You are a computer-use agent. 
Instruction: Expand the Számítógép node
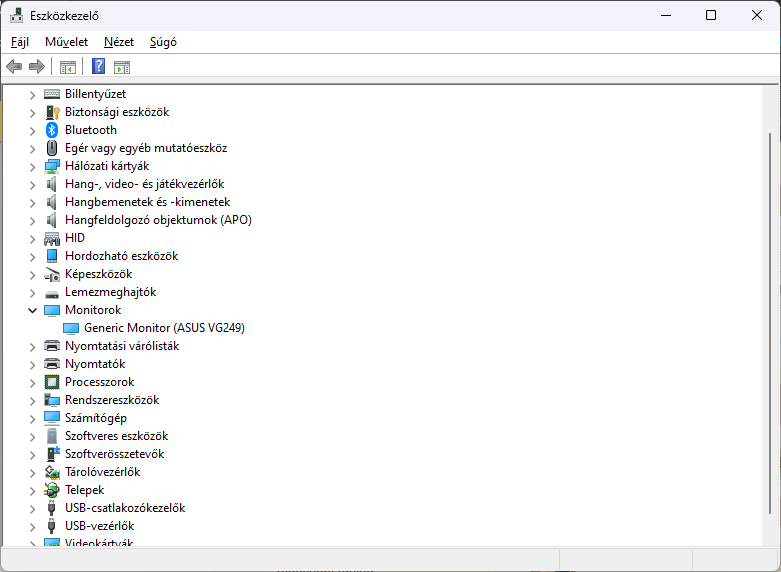pos(32,419)
